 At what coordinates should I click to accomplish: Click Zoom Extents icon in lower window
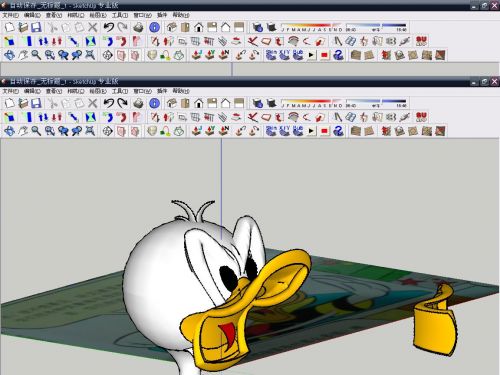tap(90, 131)
